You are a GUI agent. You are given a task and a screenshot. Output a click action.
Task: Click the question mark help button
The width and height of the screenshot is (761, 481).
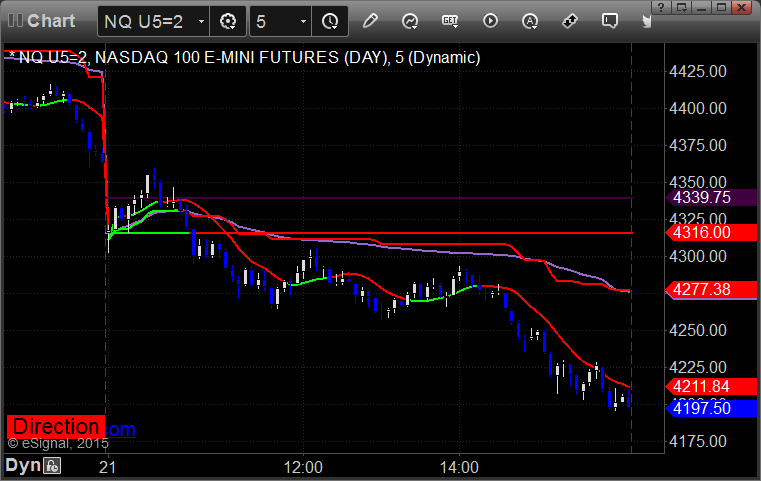[661, 7]
